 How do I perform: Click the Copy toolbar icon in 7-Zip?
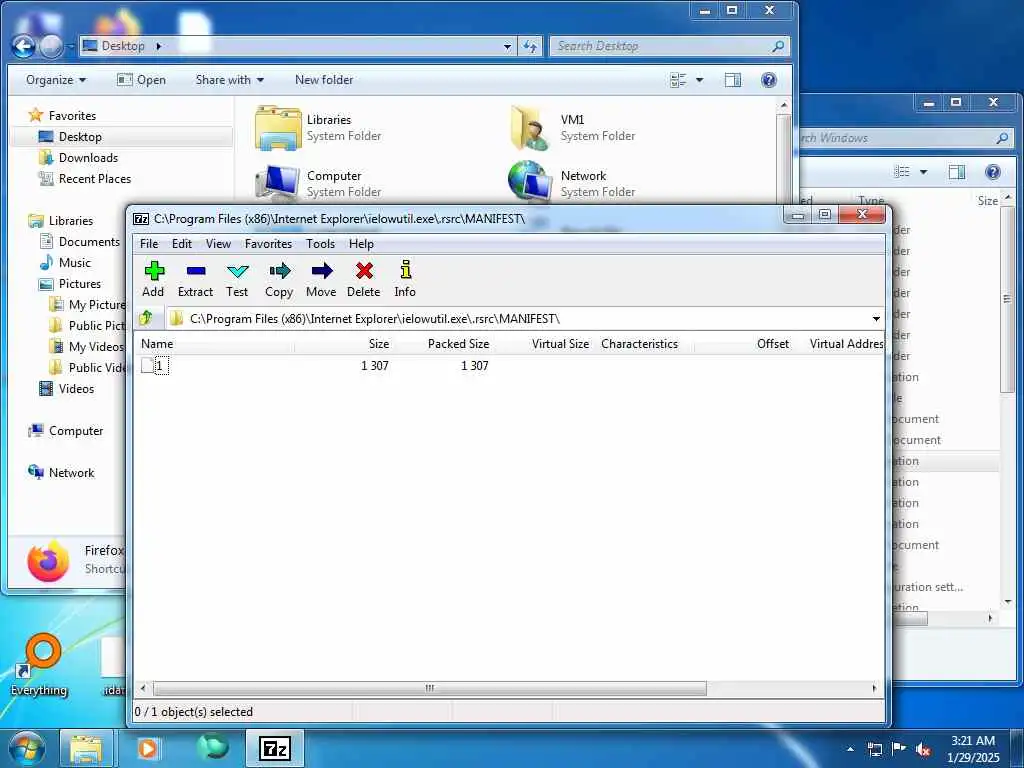point(279,280)
